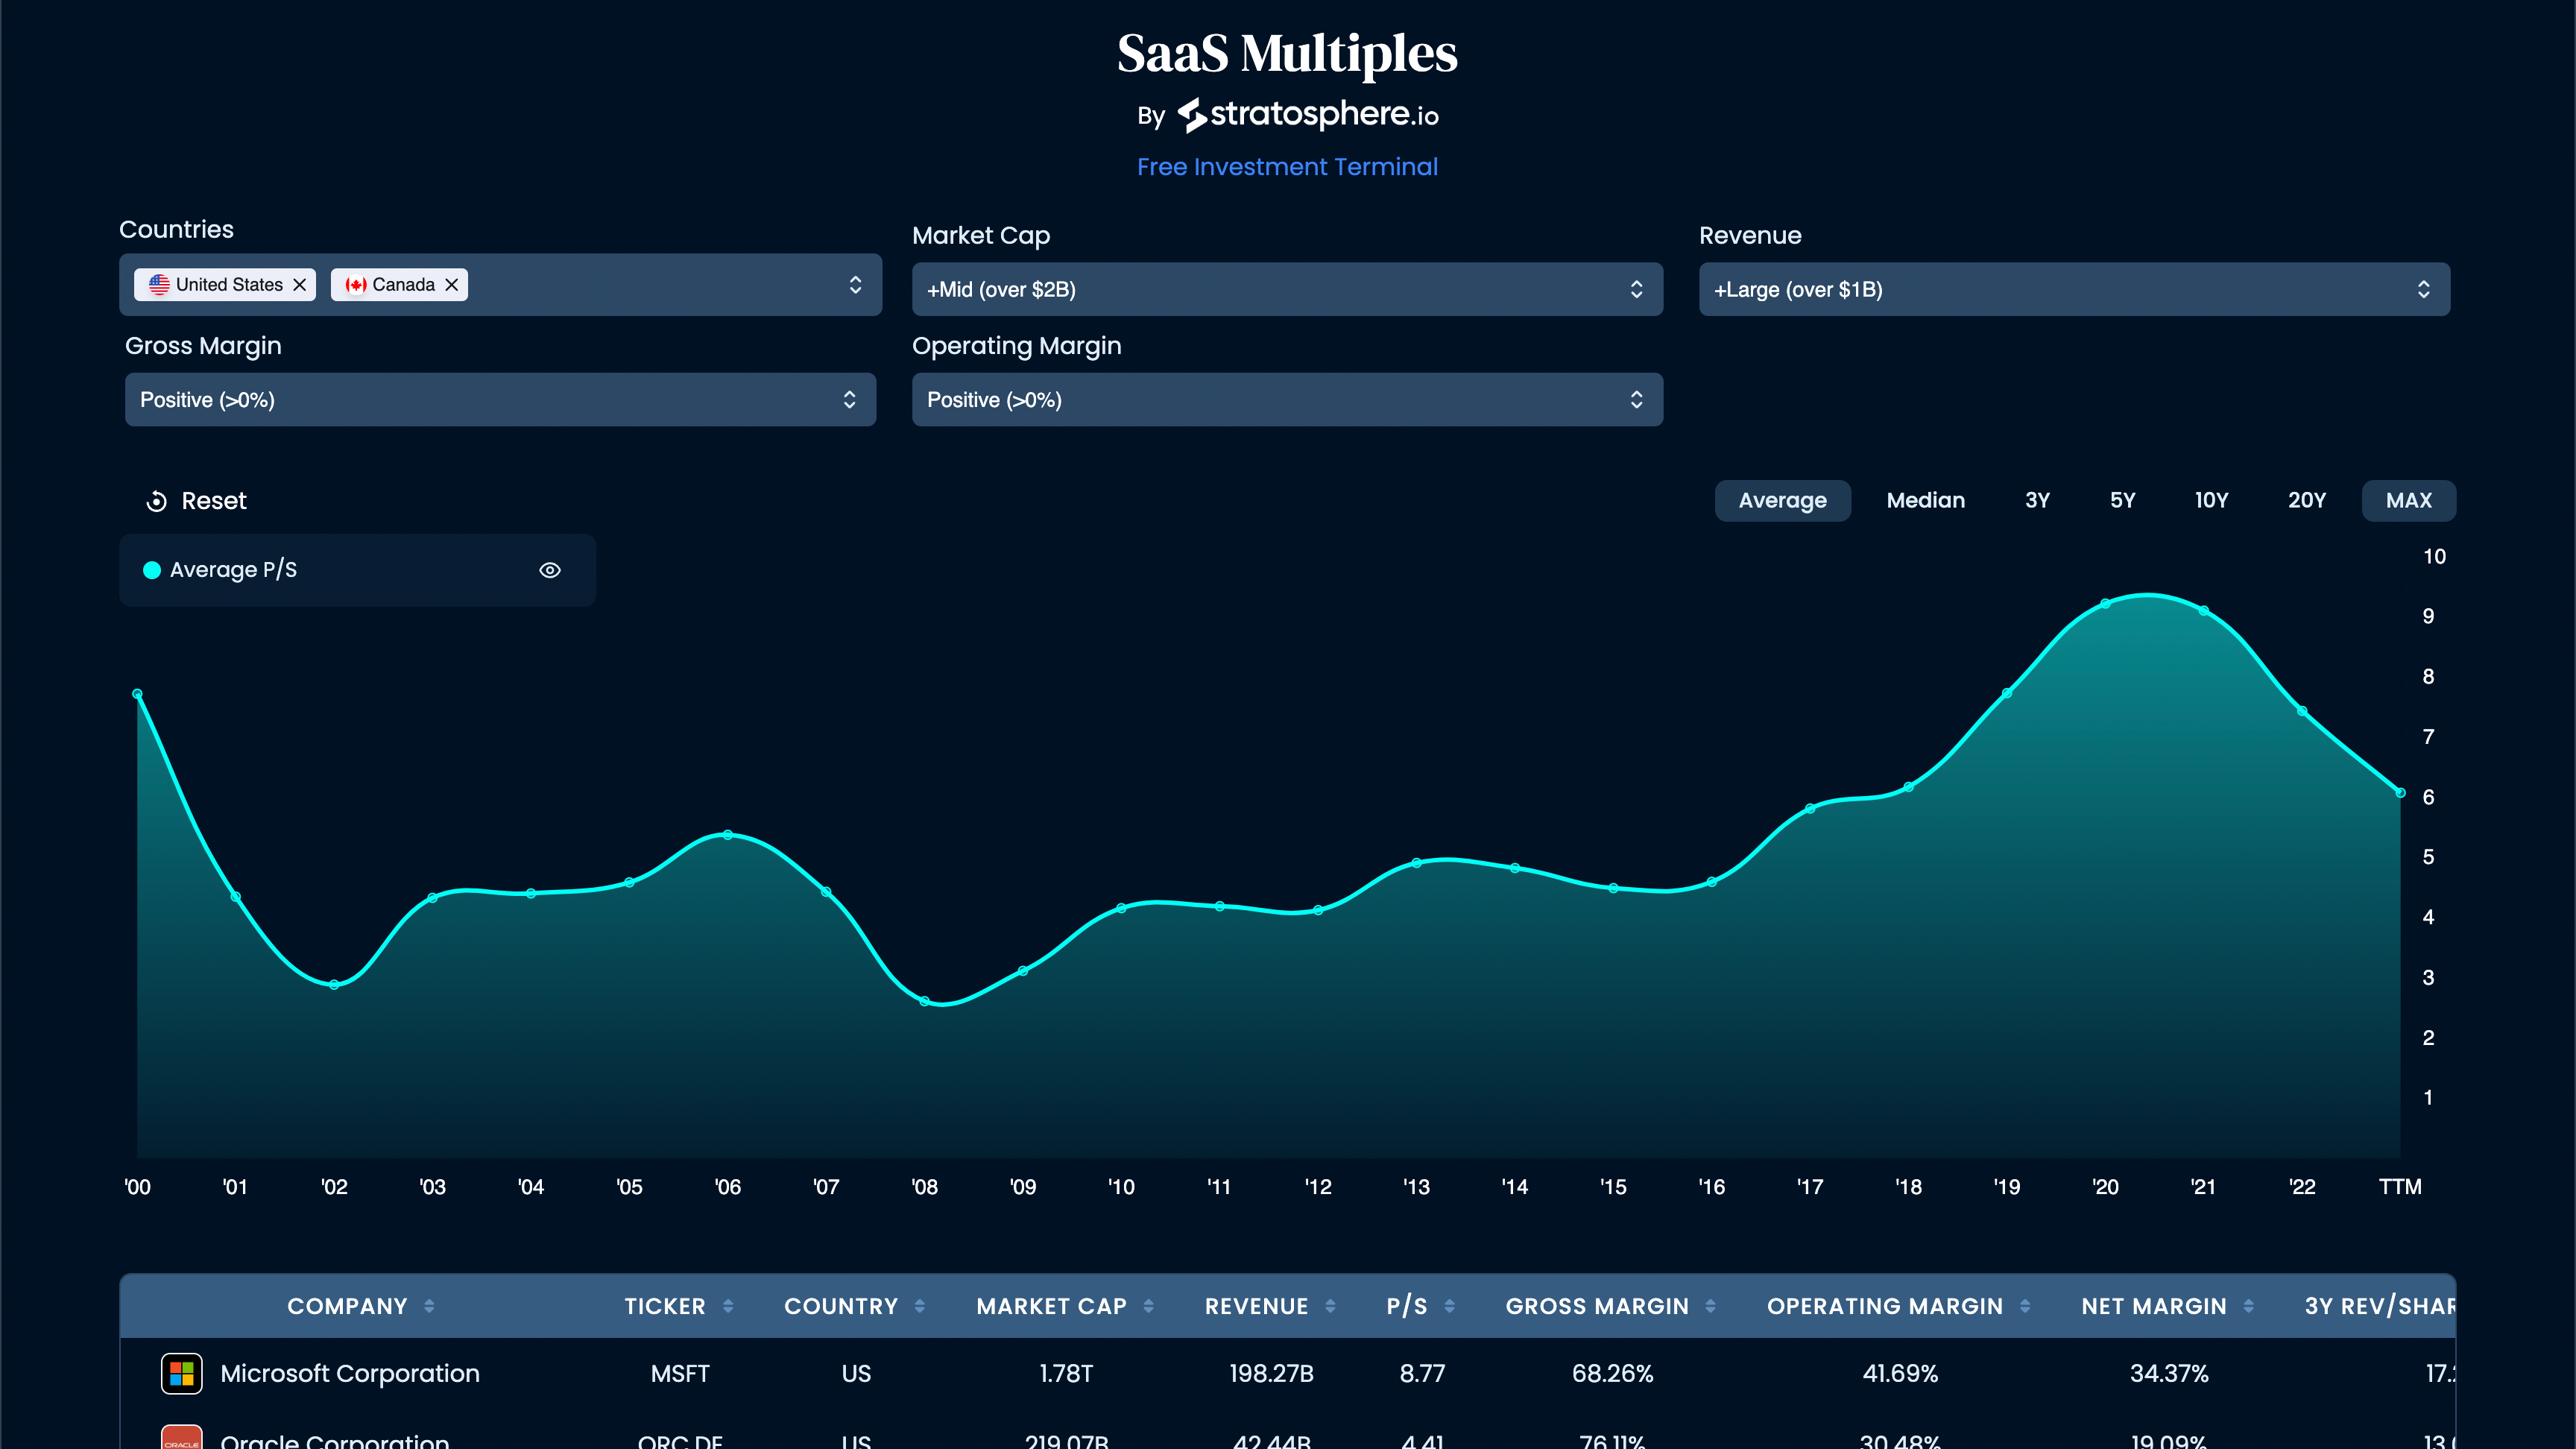Click the cyan color dot next to Average P/S
Viewport: 2576px width, 1449px height.
click(152, 570)
